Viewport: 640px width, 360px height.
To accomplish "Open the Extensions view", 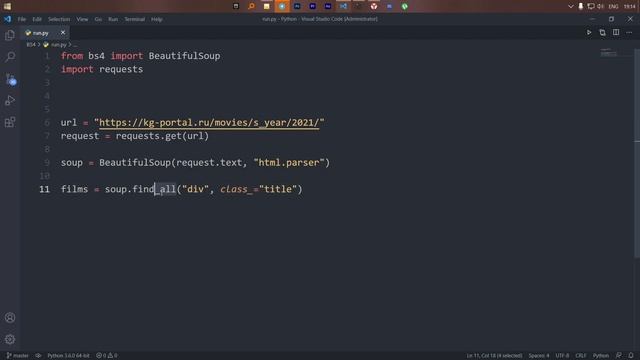I will tap(10, 122).
